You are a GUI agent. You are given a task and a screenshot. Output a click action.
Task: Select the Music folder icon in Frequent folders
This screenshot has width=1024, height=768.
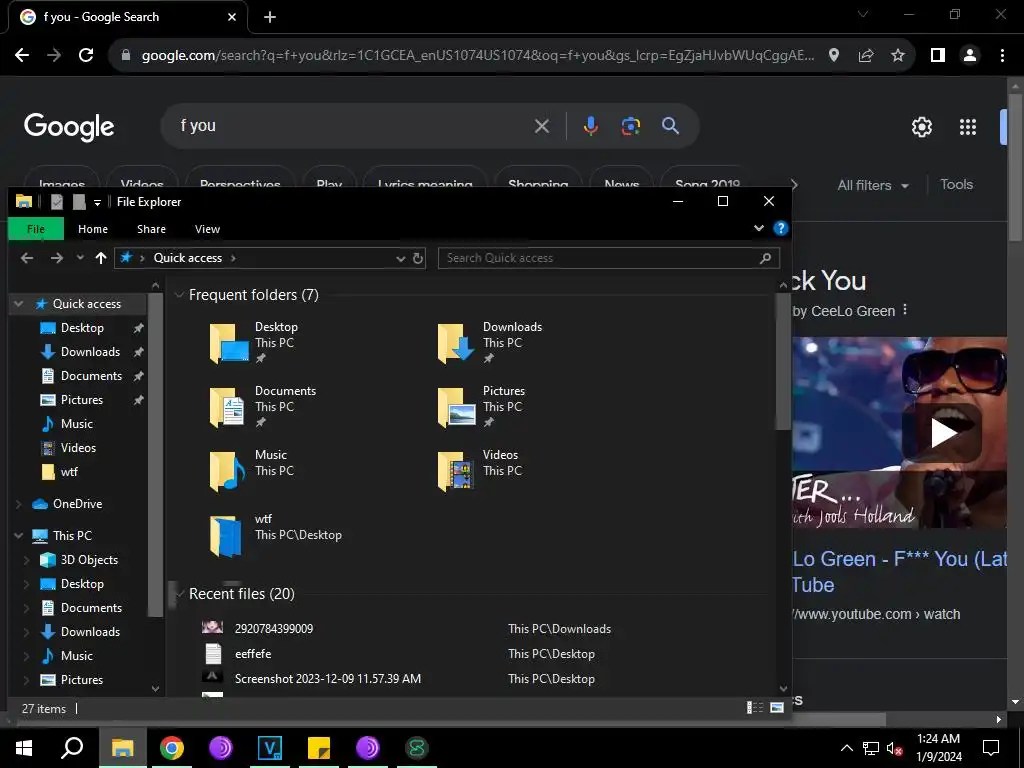[227, 471]
